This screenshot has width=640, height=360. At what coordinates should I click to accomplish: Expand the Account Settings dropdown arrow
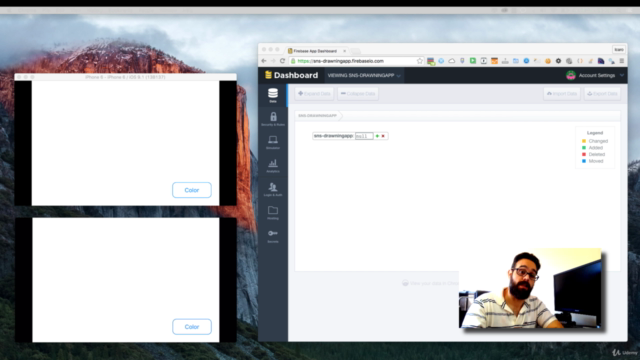coord(622,76)
